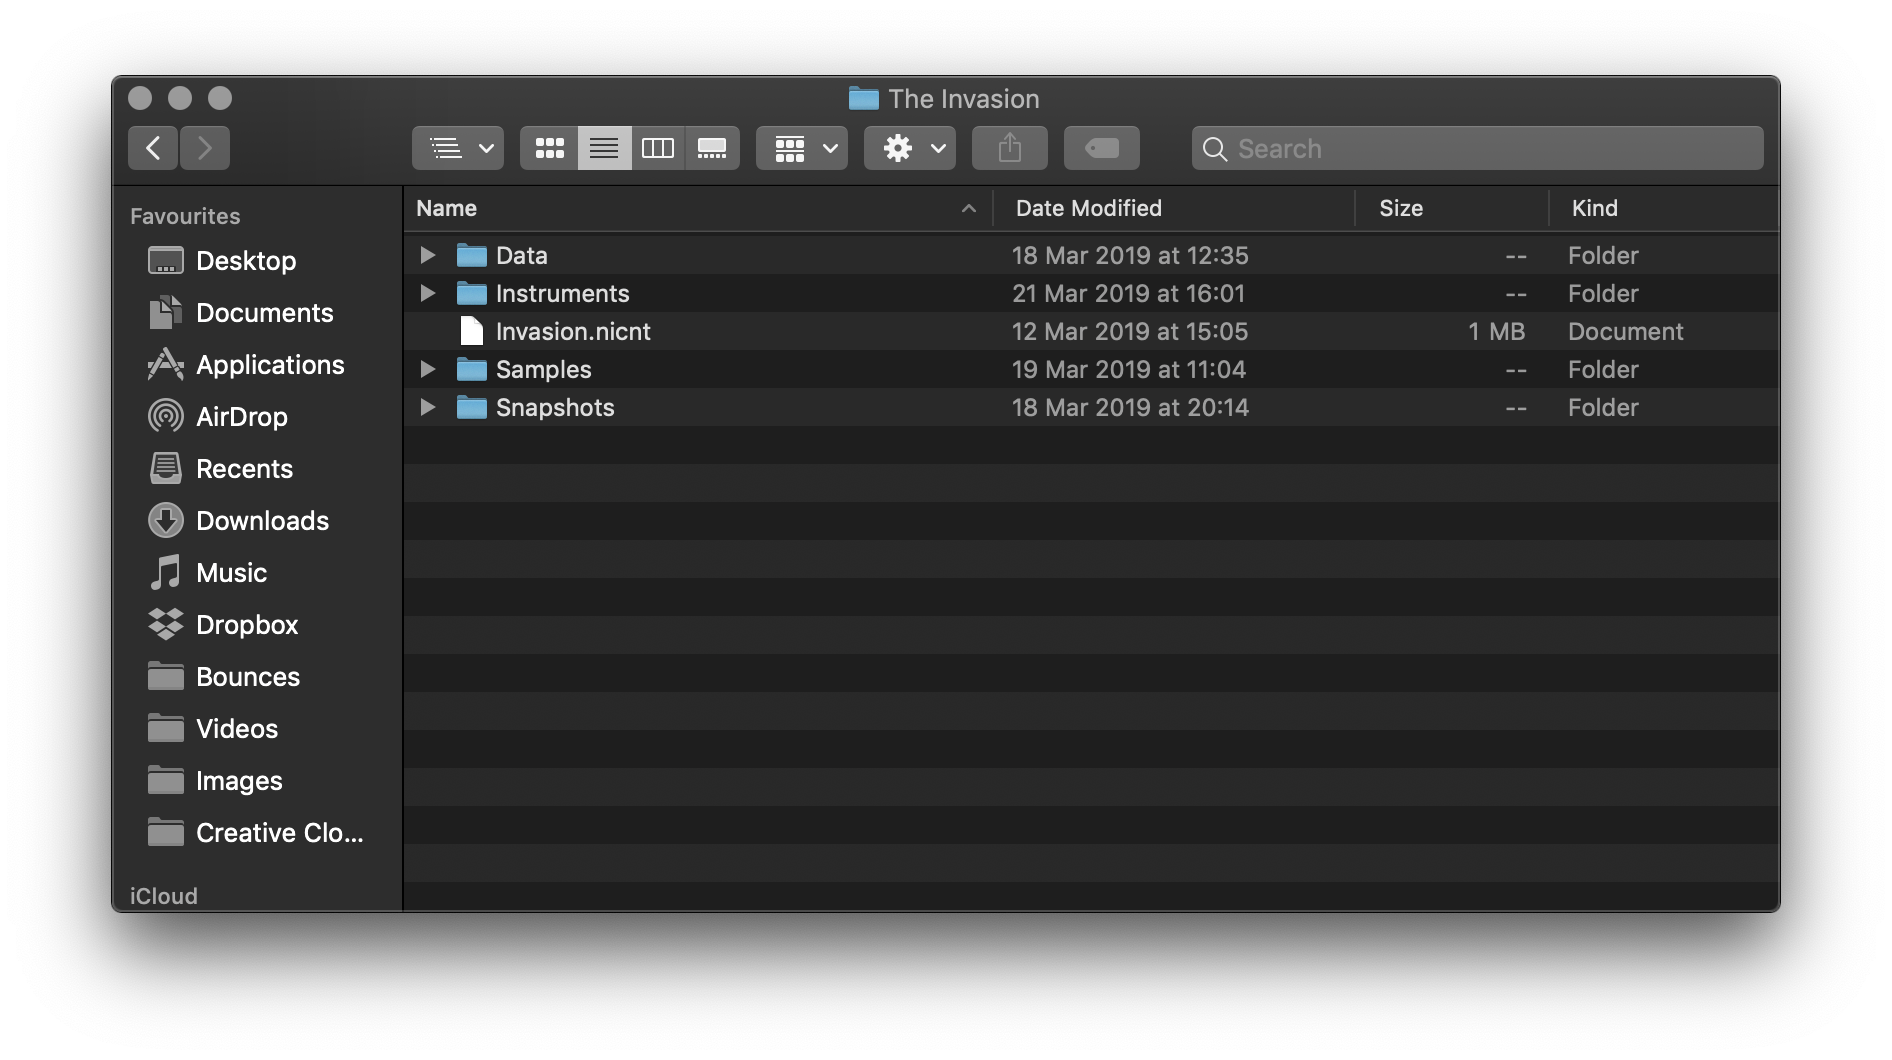The image size is (1892, 1060).
Task: Click the '1 MB' size value
Action: [x=1496, y=331]
